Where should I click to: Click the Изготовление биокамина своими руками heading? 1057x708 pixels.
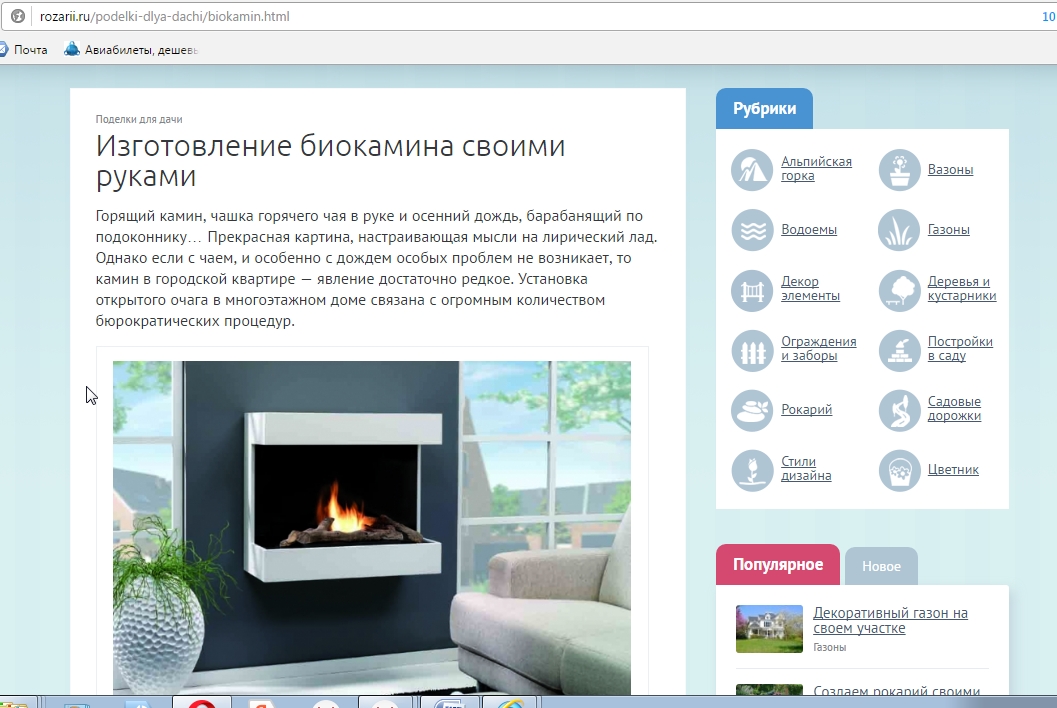pyautogui.click(x=330, y=160)
